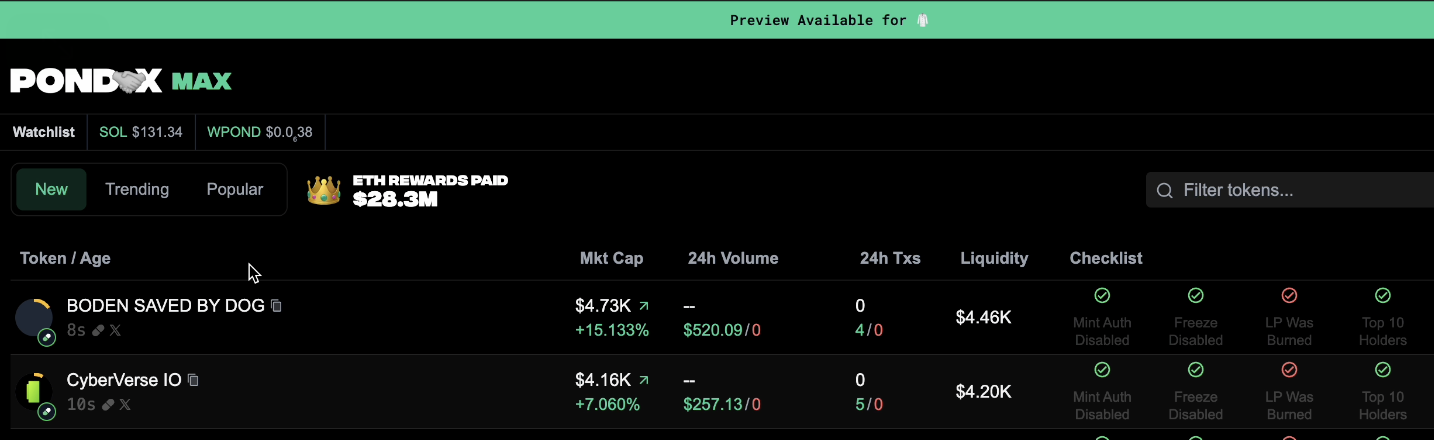
Task: Select the Popular tab
Action: point(235,189)
